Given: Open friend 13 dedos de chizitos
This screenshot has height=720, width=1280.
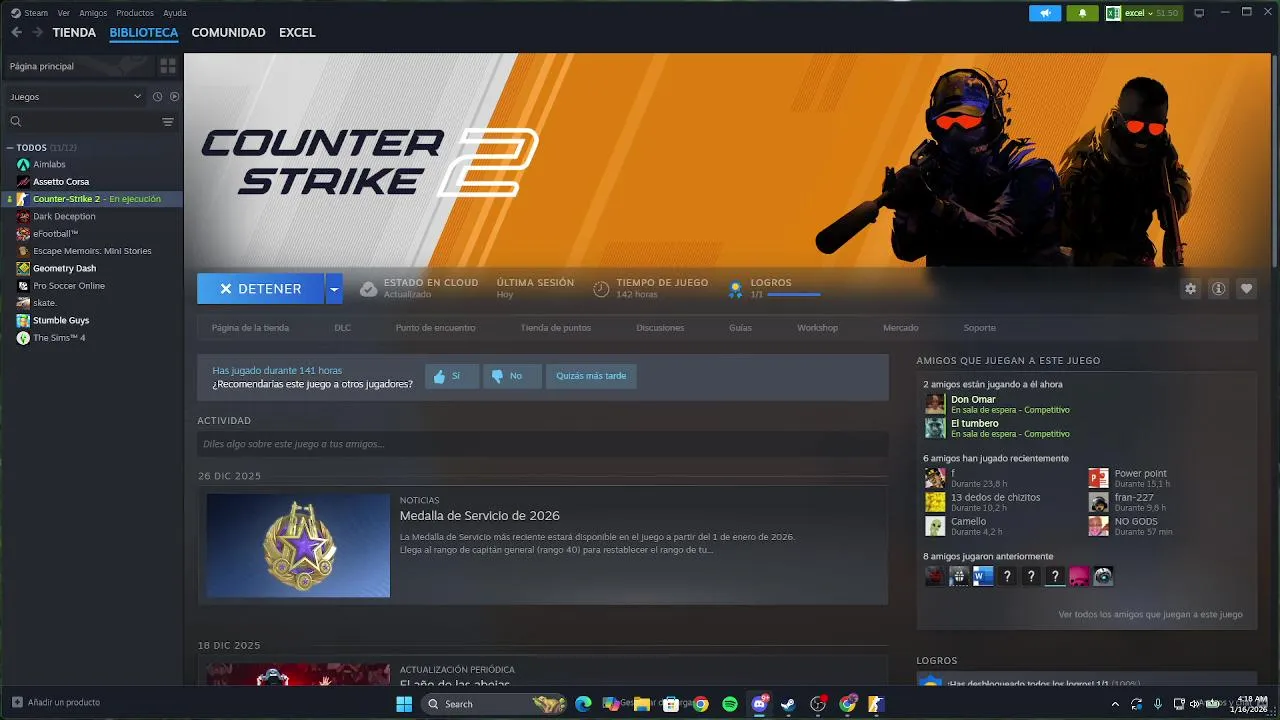Looking at the screenshot, I should point(995,497).
